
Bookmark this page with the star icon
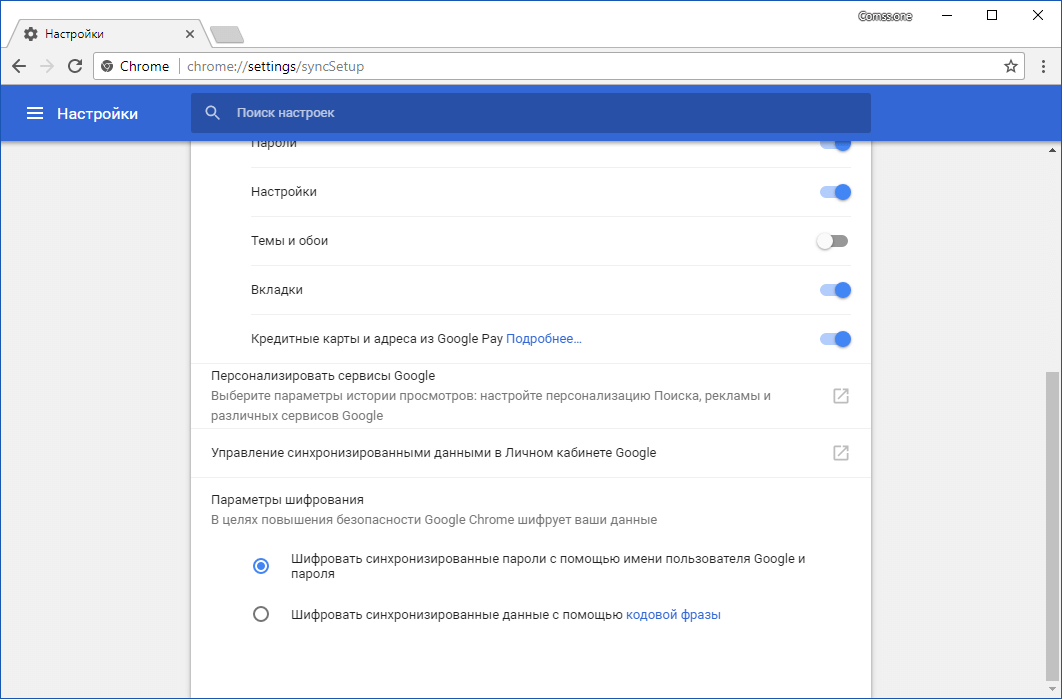pyautogui.click(x=1011, y=66)
